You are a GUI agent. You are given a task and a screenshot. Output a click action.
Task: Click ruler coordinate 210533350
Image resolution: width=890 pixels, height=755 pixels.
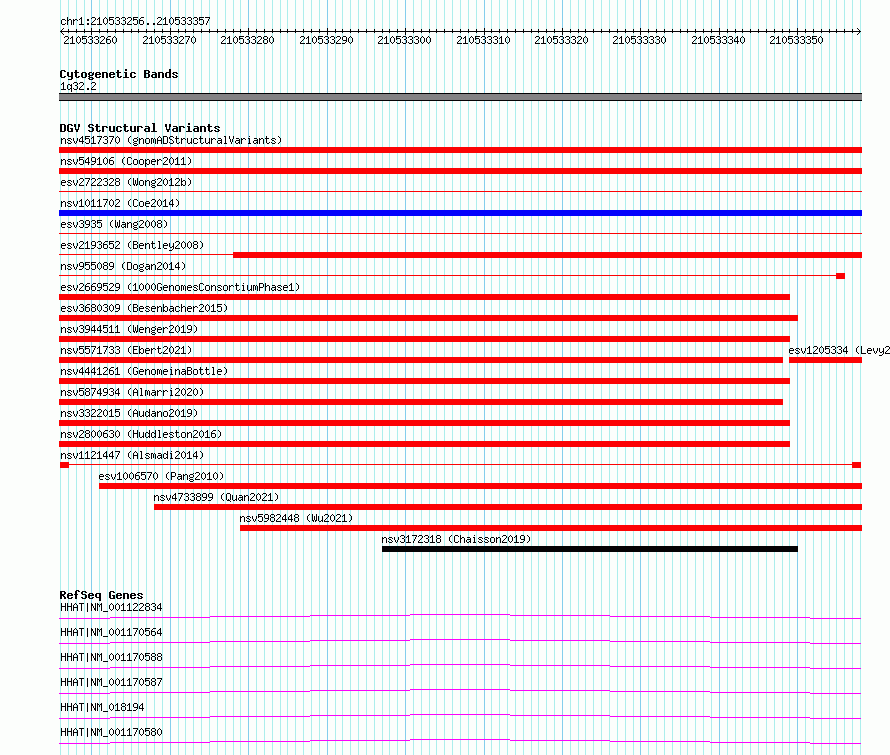[796, 40]
